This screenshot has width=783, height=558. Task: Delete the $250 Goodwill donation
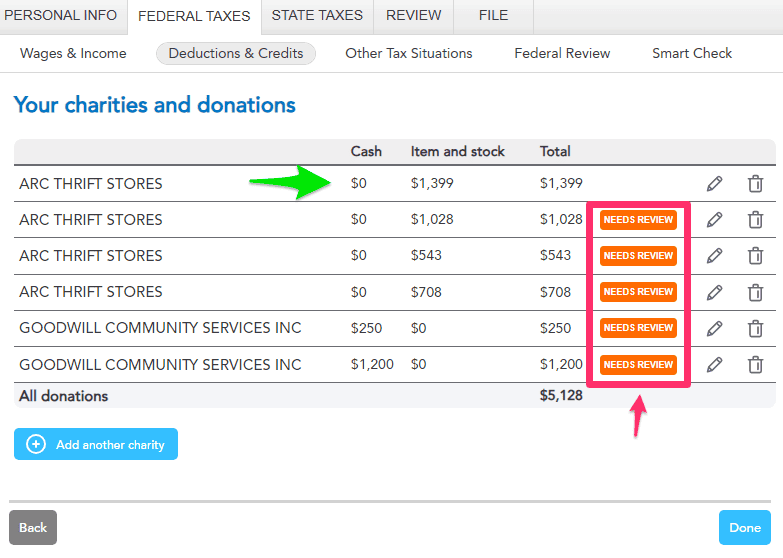coord(755,328)
